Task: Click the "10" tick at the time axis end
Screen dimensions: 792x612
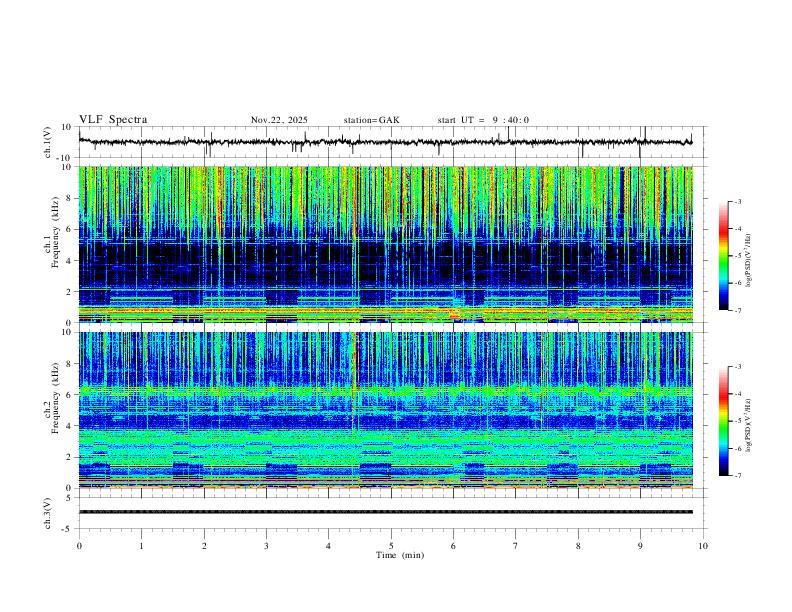Action: click(x=703, y=546)
